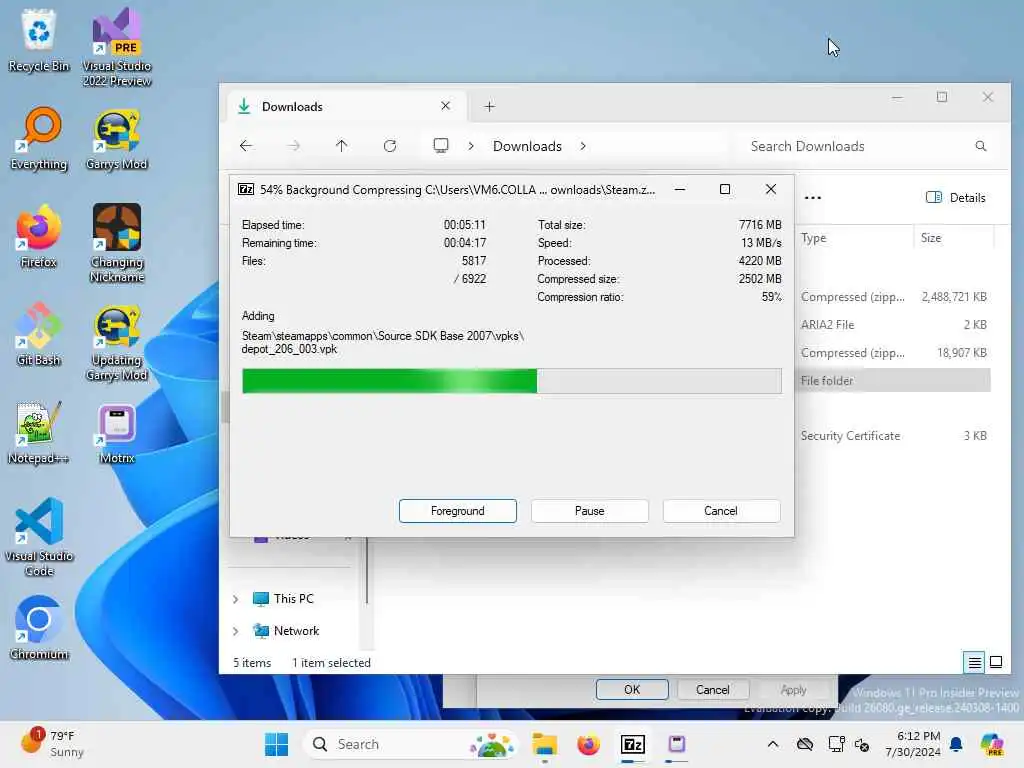Cancel the 7-Zip compression

coord(721,511)
